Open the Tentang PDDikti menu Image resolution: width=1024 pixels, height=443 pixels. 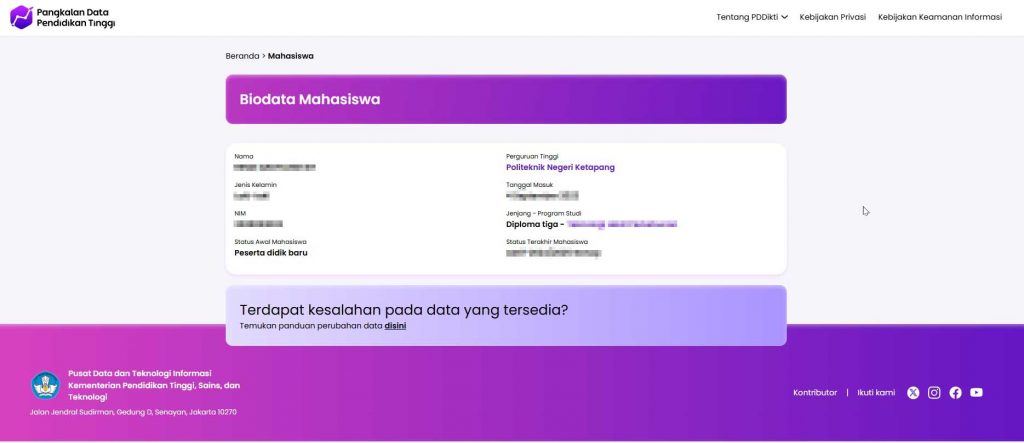(748, 17)
